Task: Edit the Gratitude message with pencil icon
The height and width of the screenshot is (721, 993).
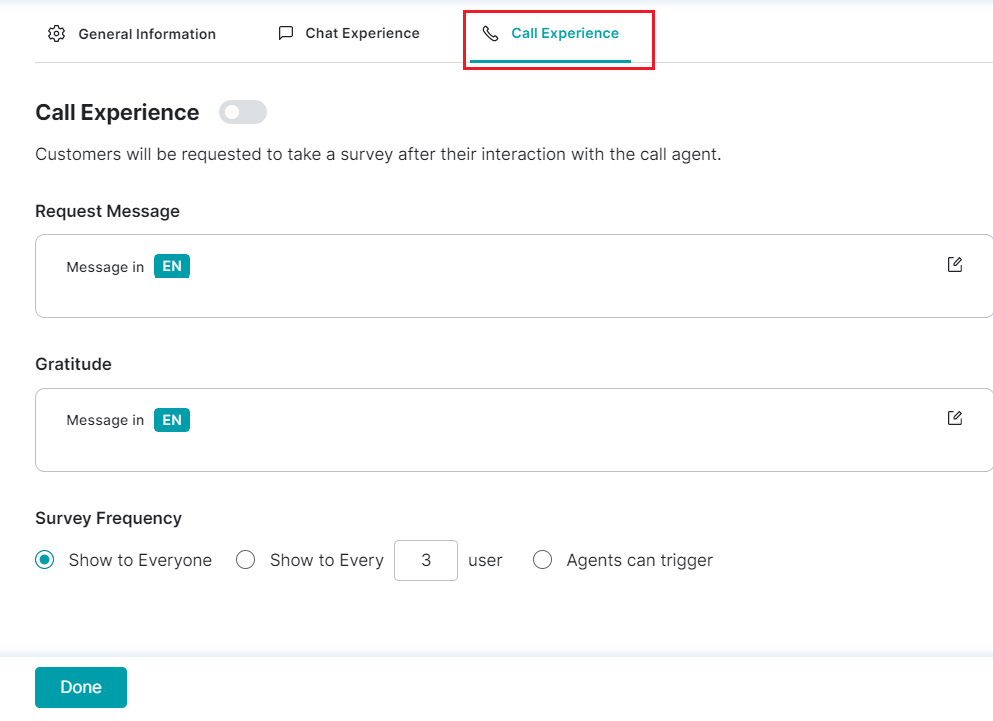Action: click(x=954, y=418)
